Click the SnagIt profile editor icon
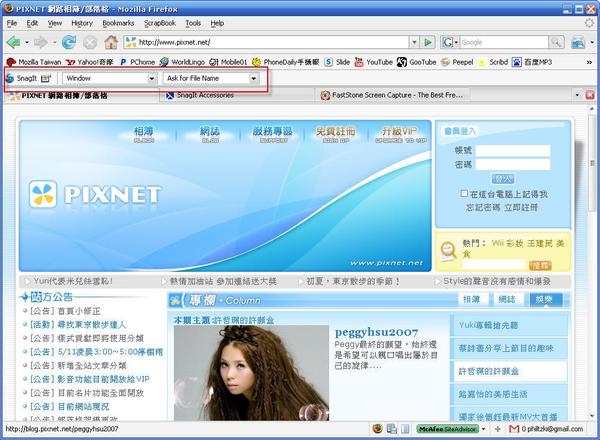 pyautogui.click(x=46, y=78)
